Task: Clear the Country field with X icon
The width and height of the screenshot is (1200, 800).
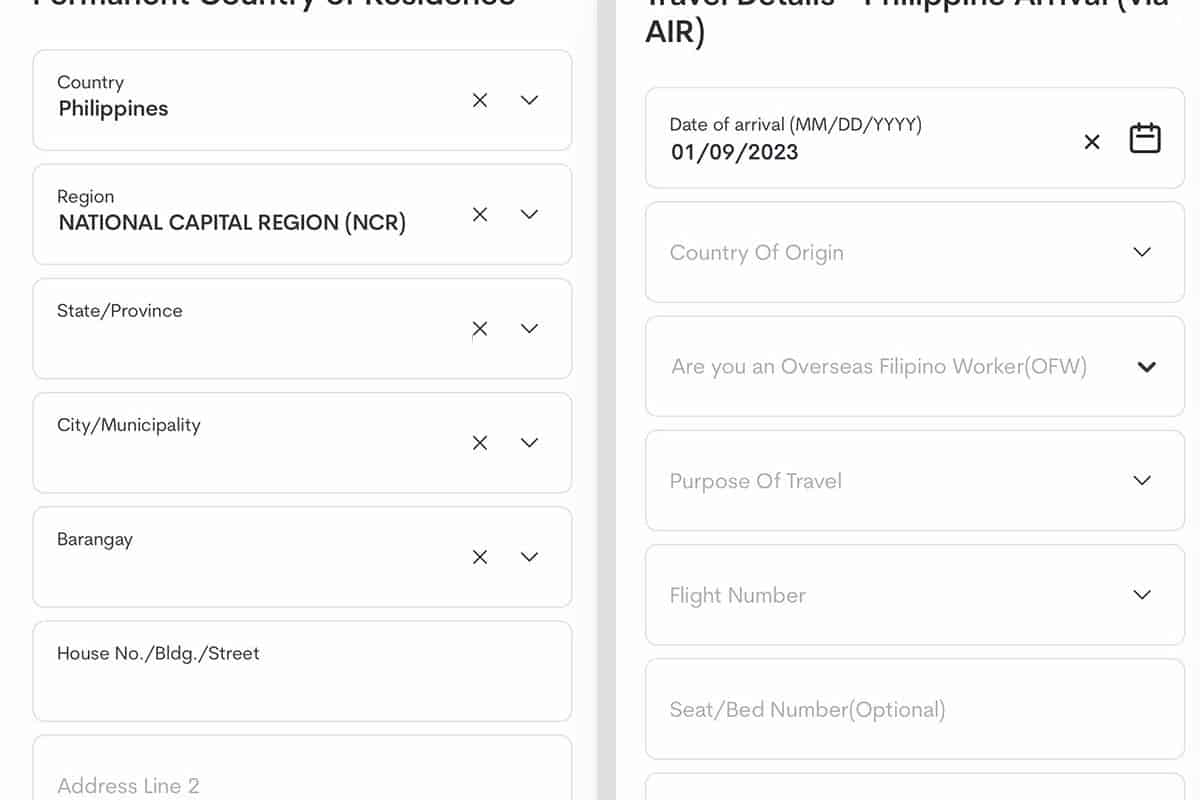Action: (x=480, y=100)
